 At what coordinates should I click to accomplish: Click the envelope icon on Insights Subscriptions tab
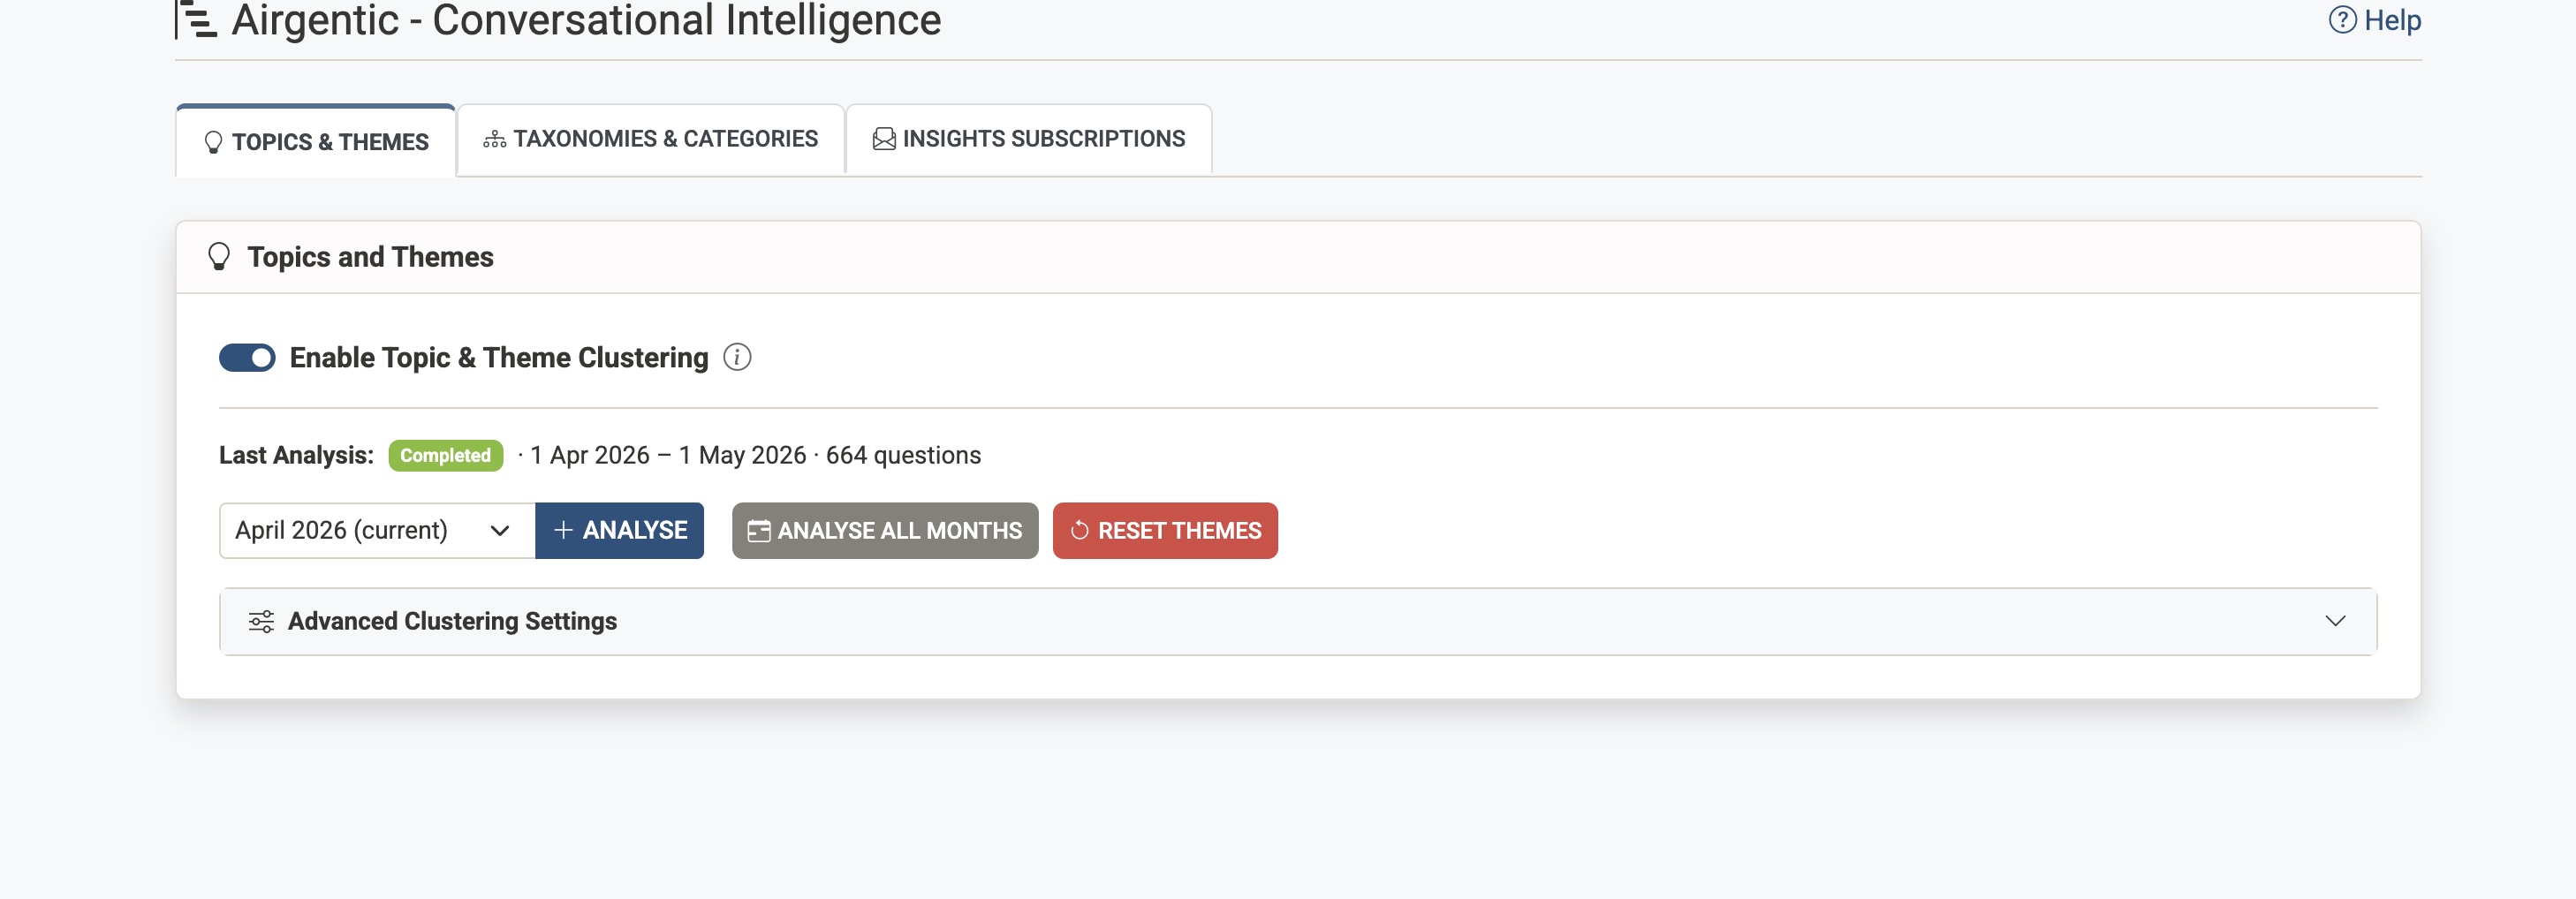(x=884, y=139)
